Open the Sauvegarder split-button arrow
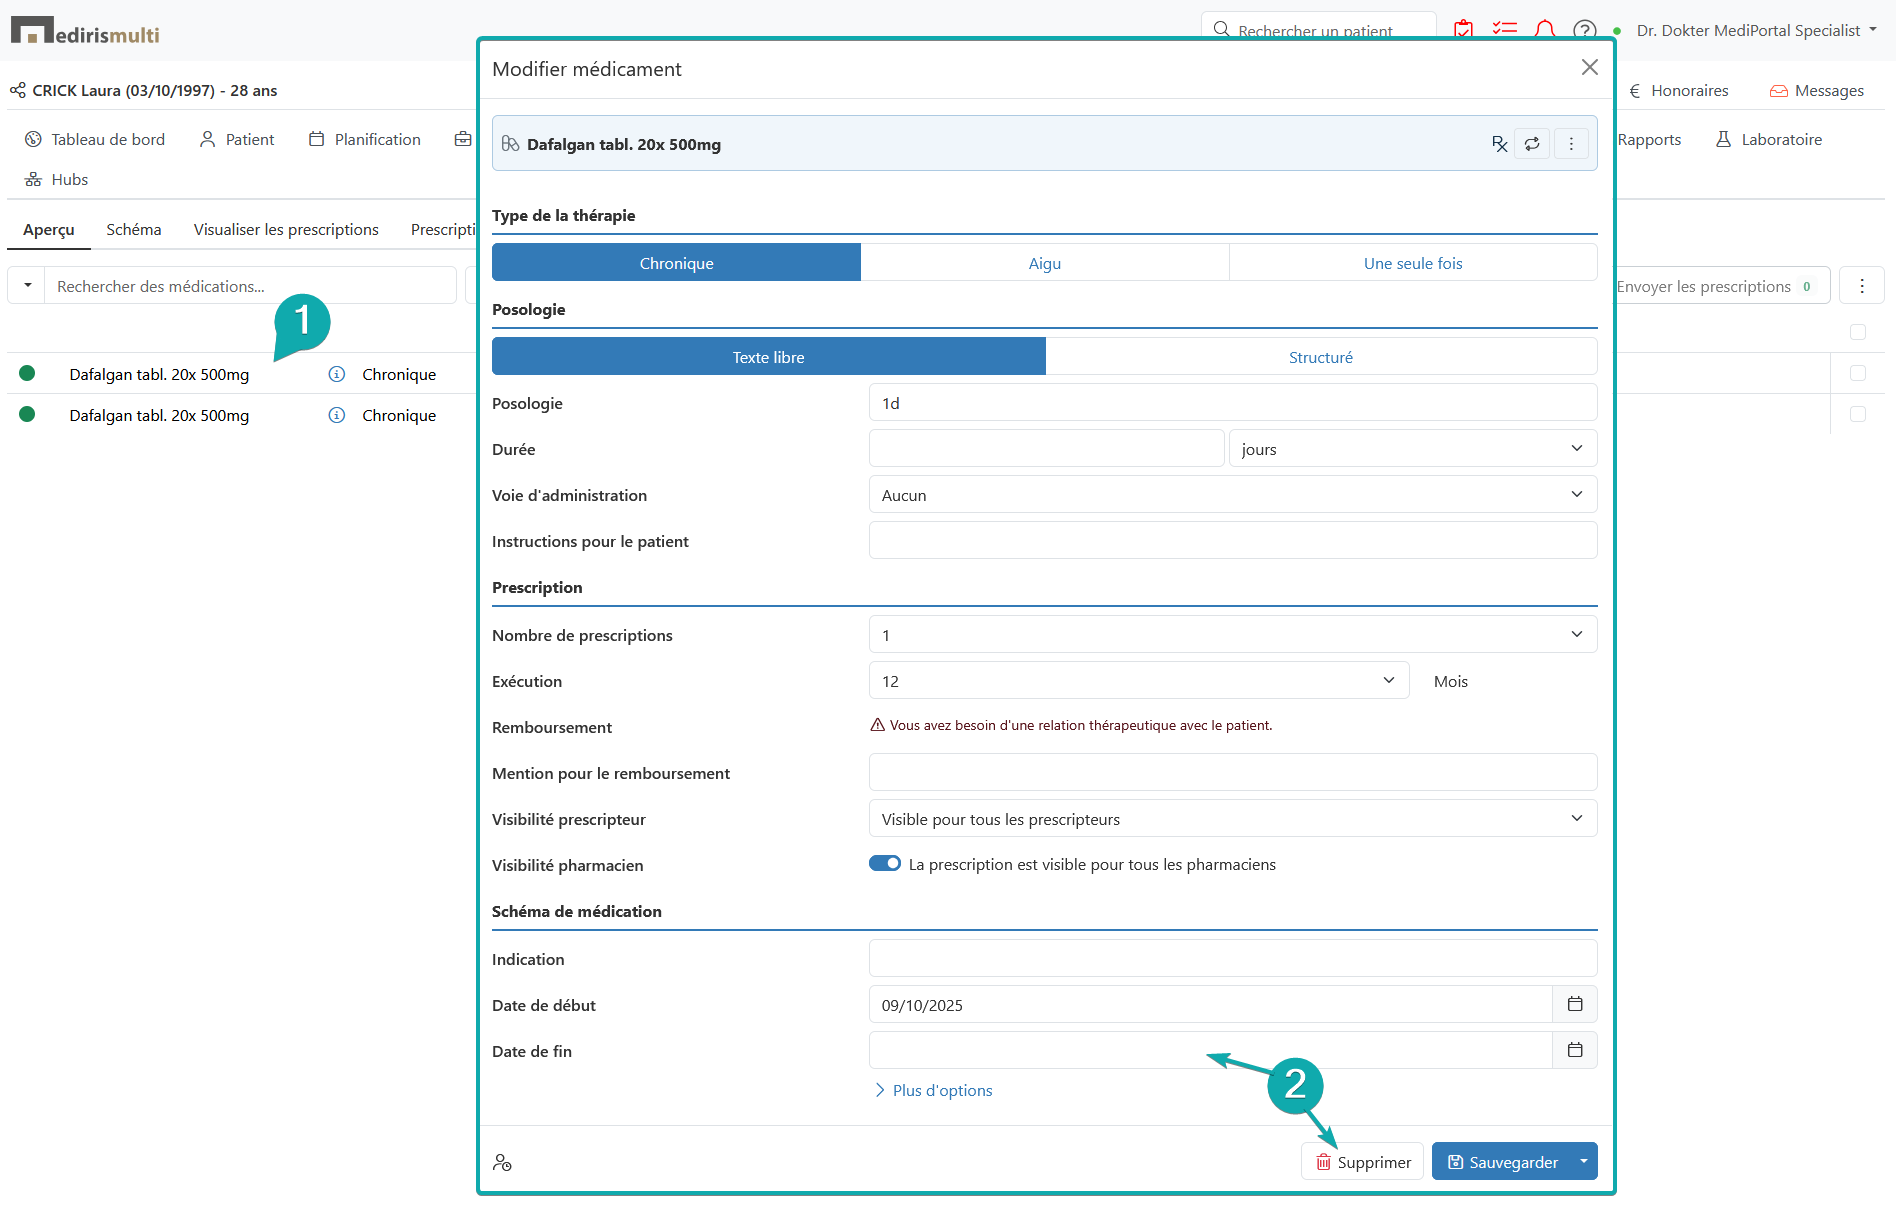 pos(1584,1161)
